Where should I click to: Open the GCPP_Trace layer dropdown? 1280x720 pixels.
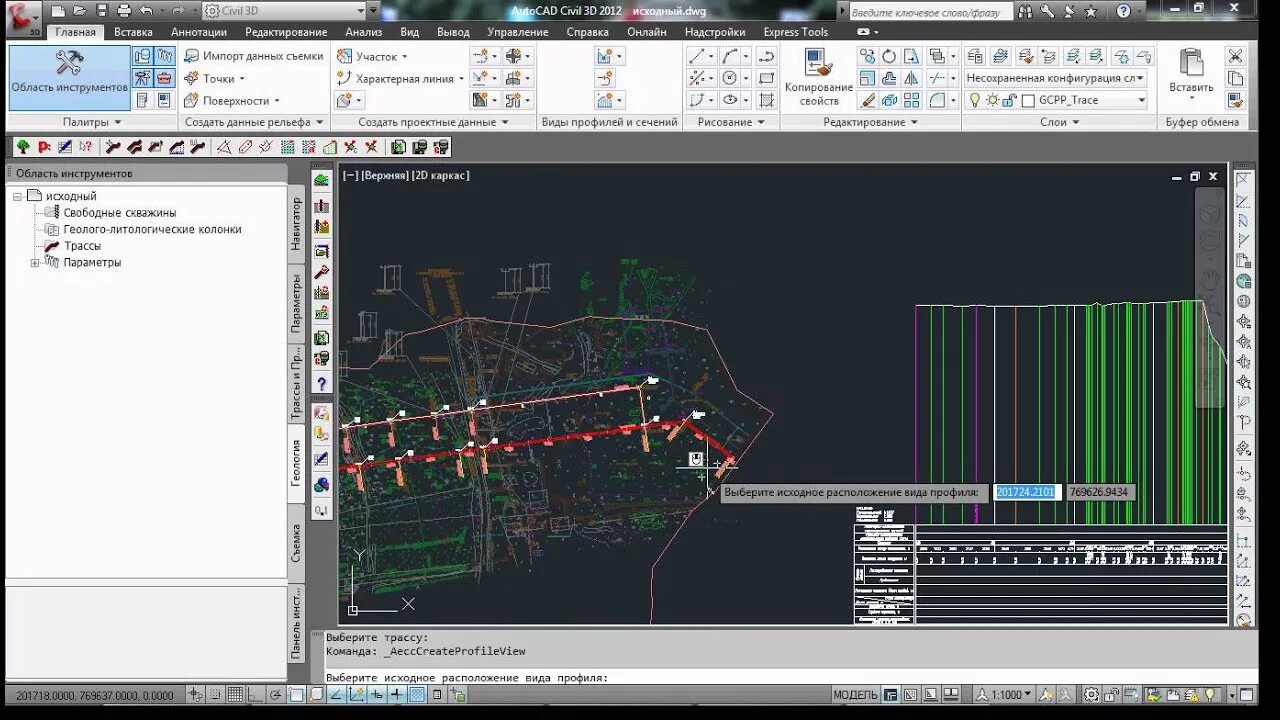coord(1141,100)
